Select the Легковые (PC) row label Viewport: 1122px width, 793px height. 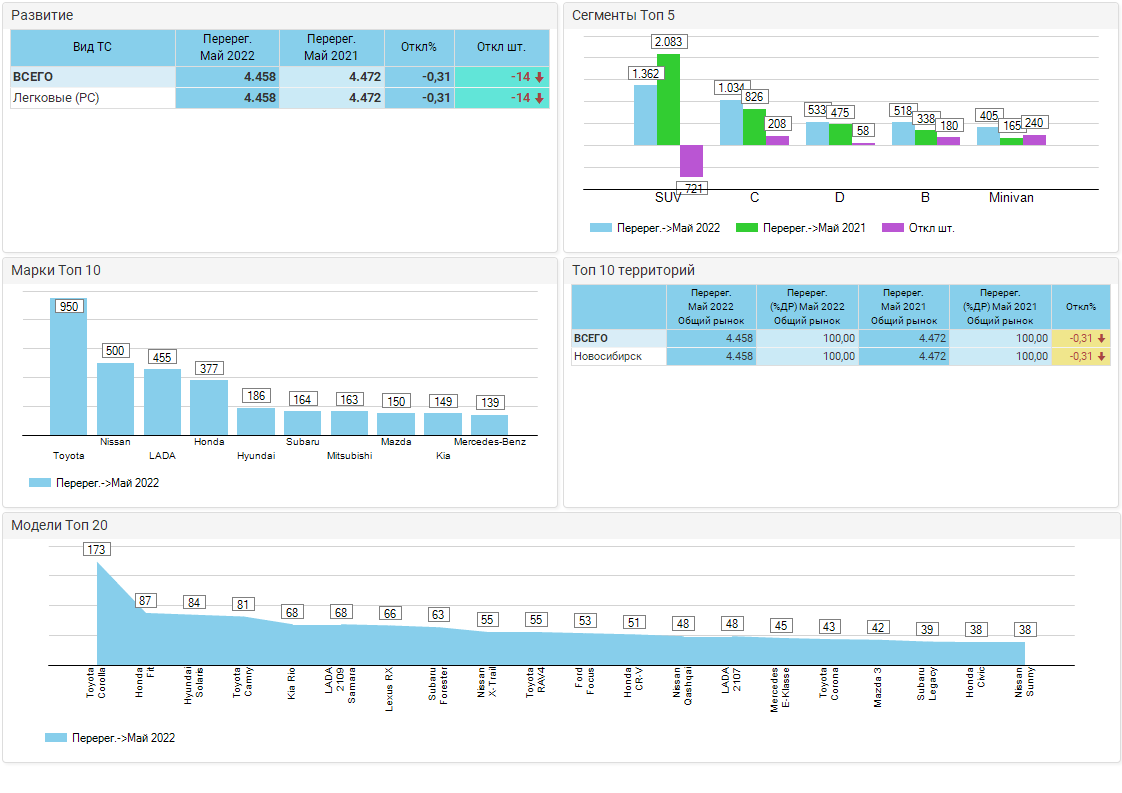pyautogui.click(x=56, y=98)
